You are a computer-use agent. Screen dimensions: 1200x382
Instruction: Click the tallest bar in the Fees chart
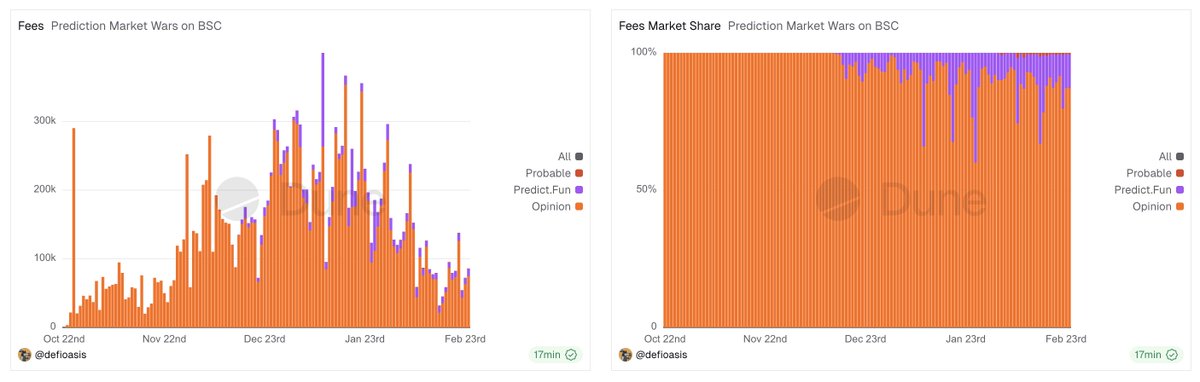322,190
